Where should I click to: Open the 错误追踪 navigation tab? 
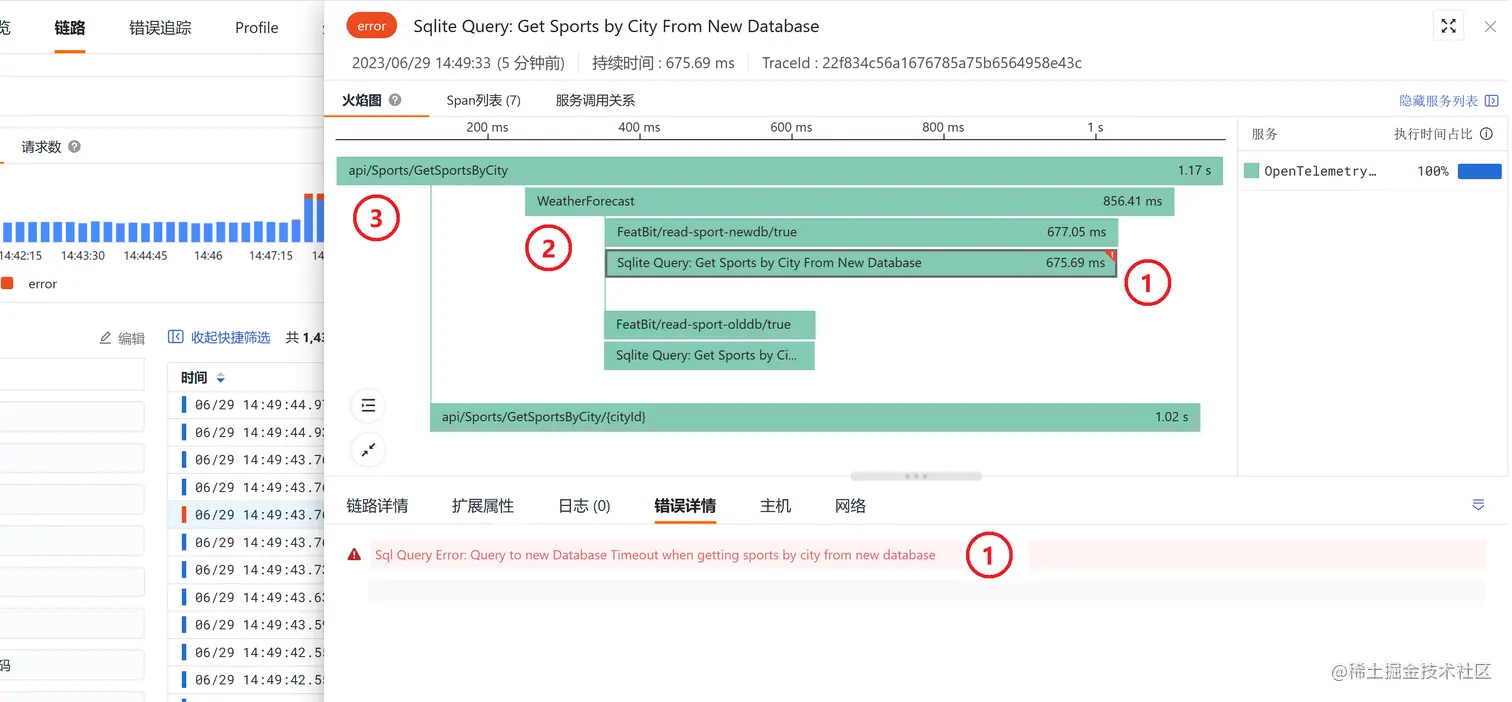[x=160, y=28]
